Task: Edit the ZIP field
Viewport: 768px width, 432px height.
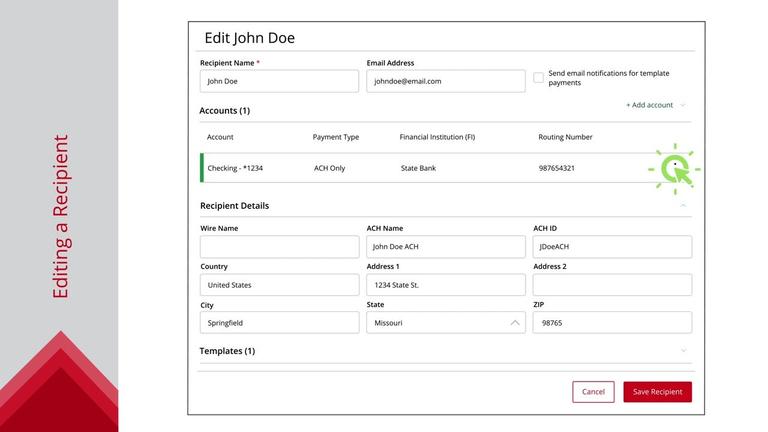Action: click(x=612, y=323)
